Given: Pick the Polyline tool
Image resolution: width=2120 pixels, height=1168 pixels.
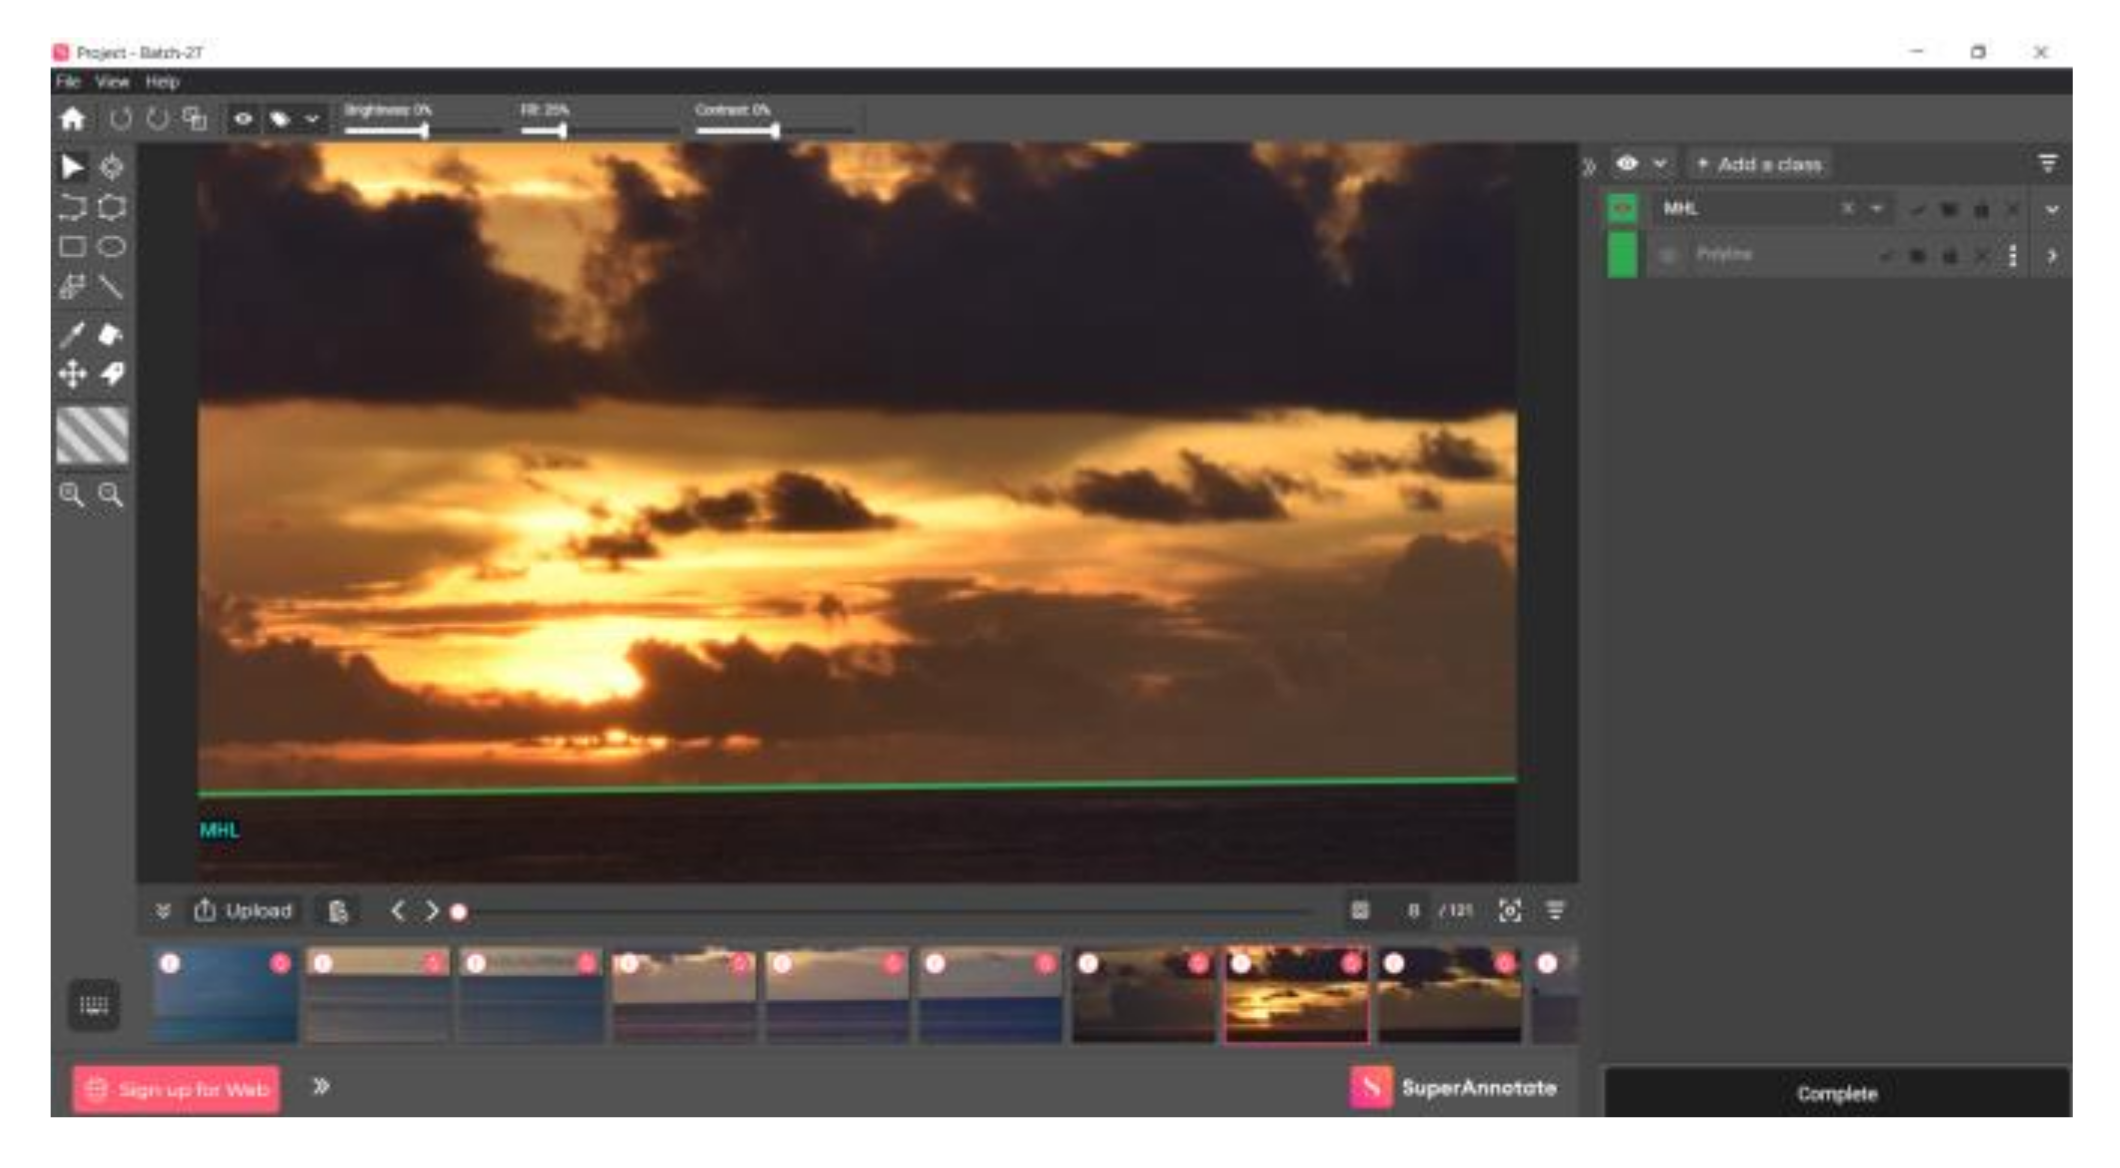Looking at the screenshot, I should coord(72,207).
